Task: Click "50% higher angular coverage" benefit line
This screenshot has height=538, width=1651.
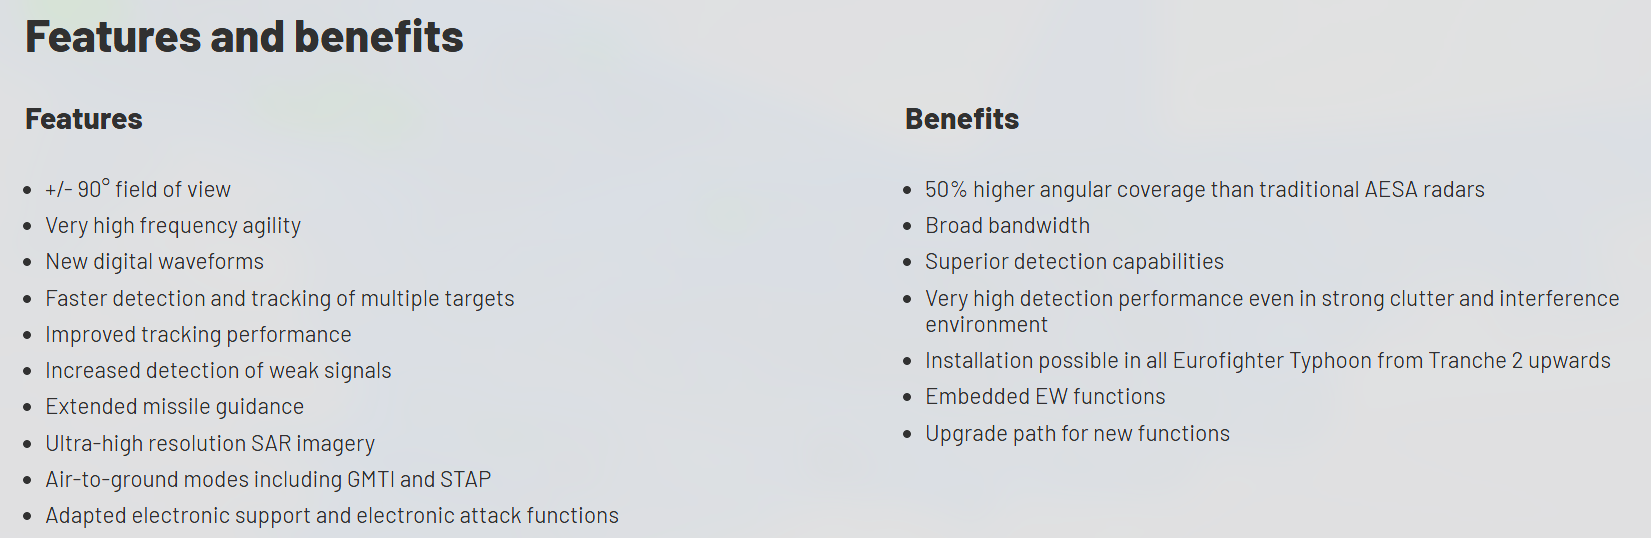Action: pyautogui.click(x=1204, y=189)
